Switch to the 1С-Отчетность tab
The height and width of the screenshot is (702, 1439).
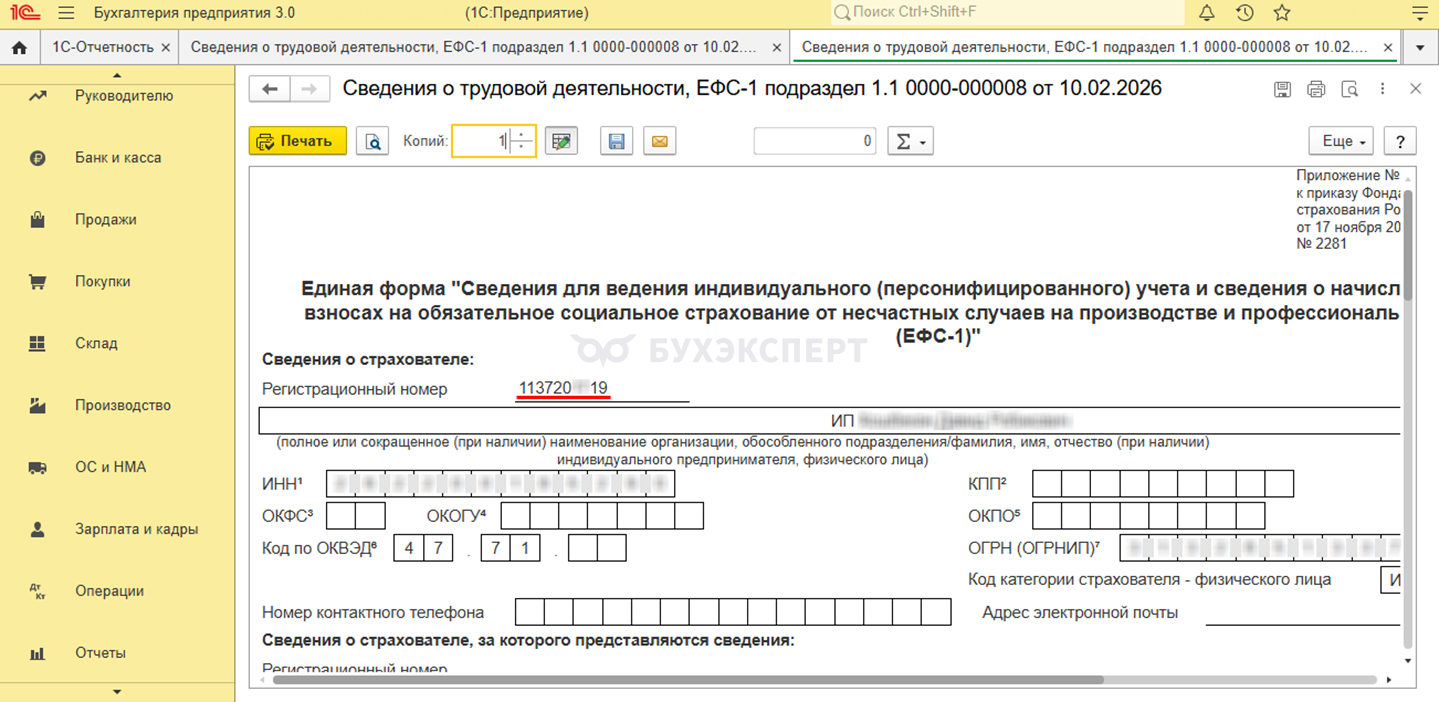103,47
